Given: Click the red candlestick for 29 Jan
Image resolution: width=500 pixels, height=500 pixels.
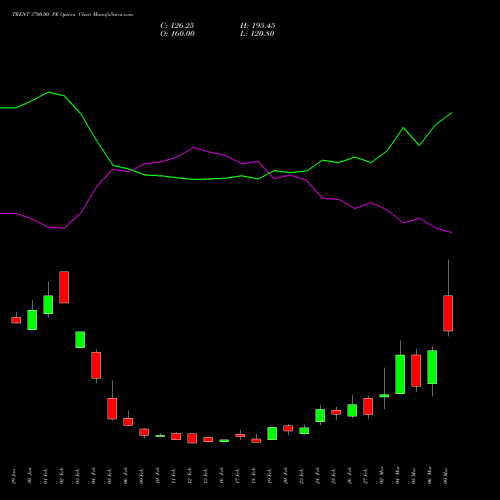Looking at the screenshot, I should coord(16,320).
